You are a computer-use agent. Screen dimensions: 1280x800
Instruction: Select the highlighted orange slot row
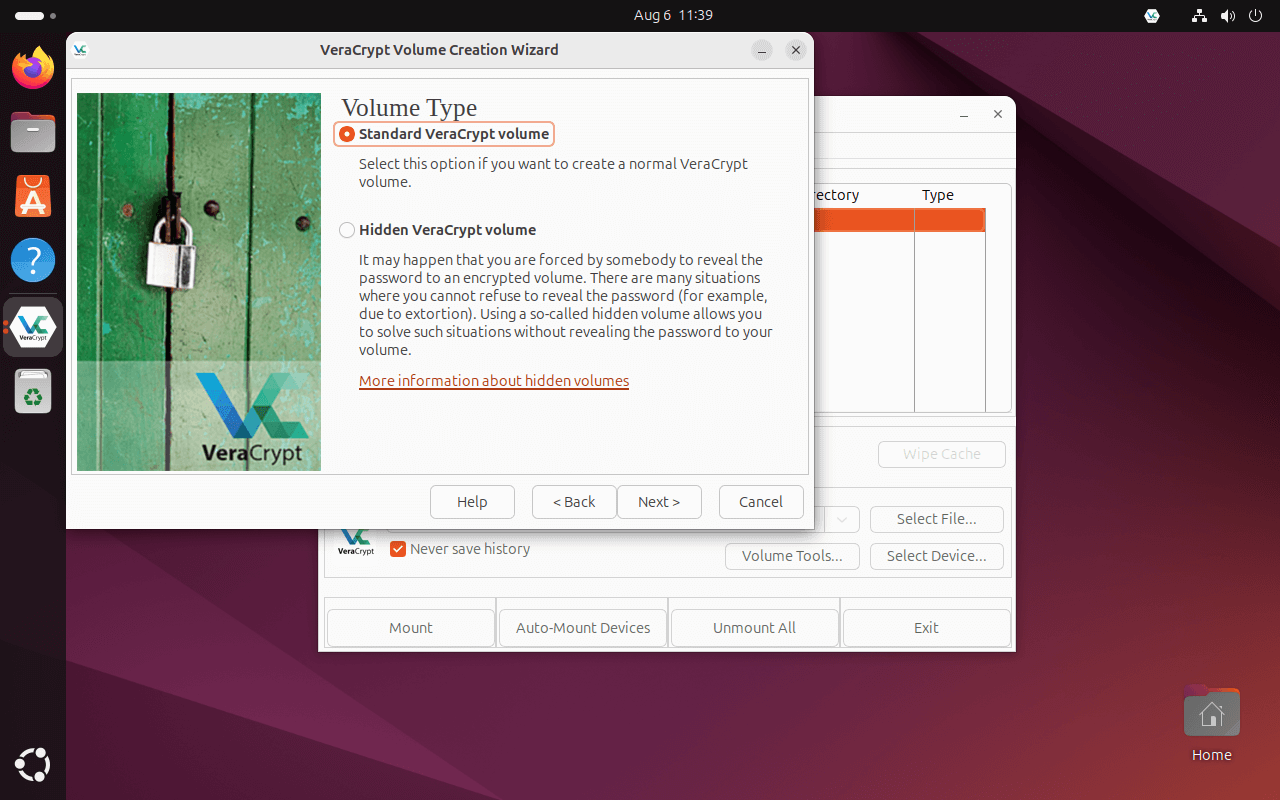pos(900,220)
